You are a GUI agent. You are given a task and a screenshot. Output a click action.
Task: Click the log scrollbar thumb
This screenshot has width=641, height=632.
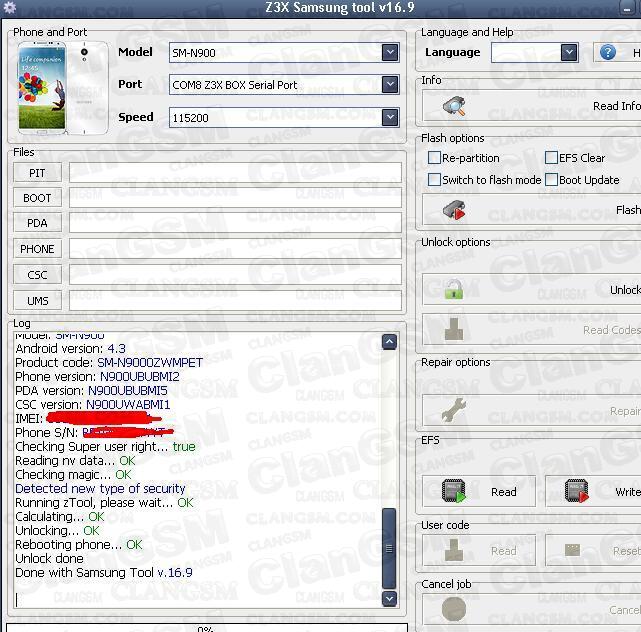pyautogui.click(x=389, y=549)
